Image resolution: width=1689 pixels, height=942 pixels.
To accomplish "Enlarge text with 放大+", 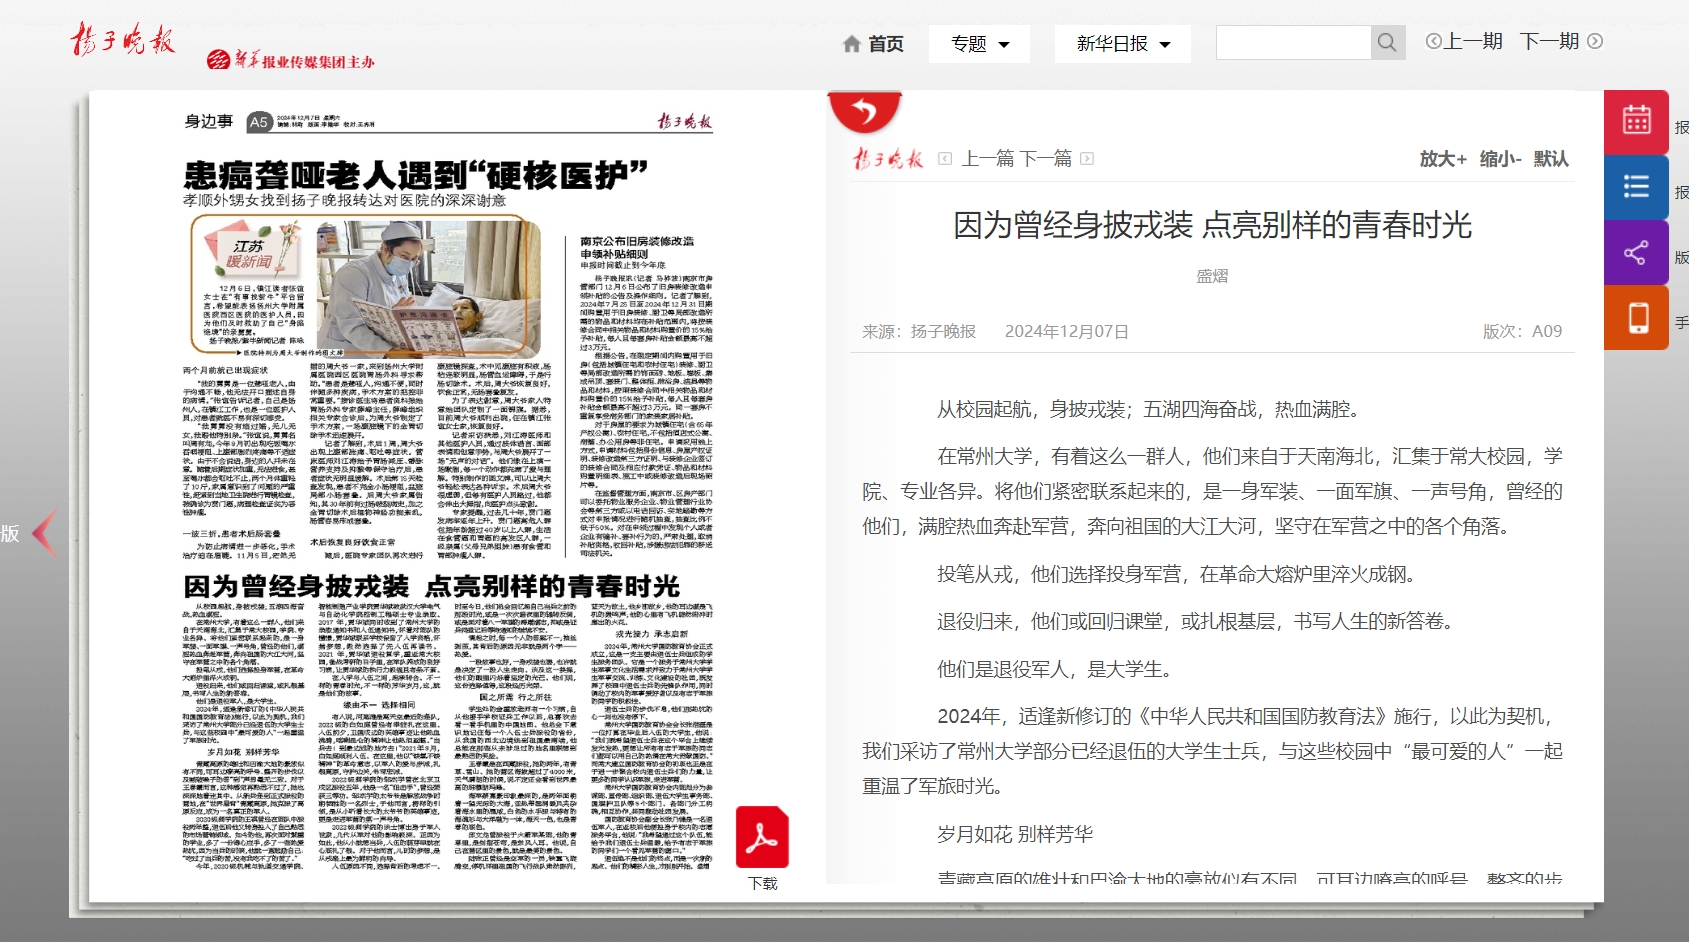I will click(1442, 159).
